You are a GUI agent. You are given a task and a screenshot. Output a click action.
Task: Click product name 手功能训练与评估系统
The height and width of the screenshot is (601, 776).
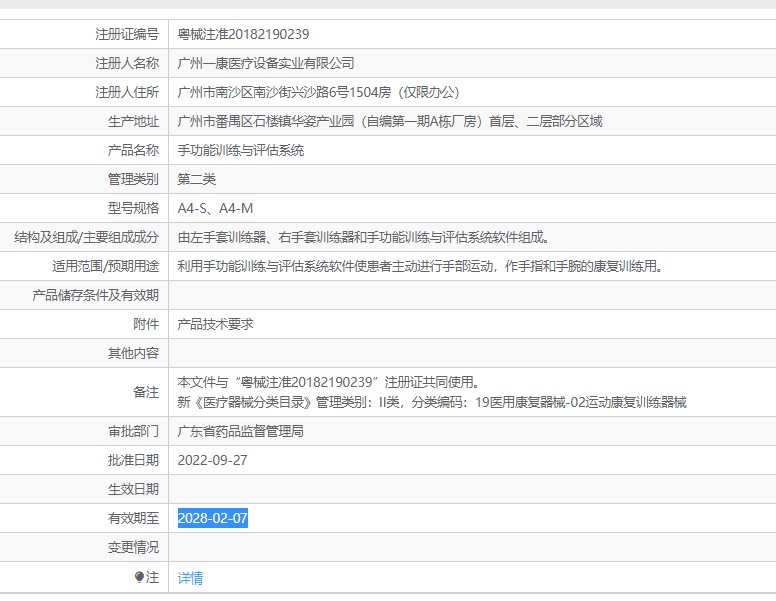[241, 150]
